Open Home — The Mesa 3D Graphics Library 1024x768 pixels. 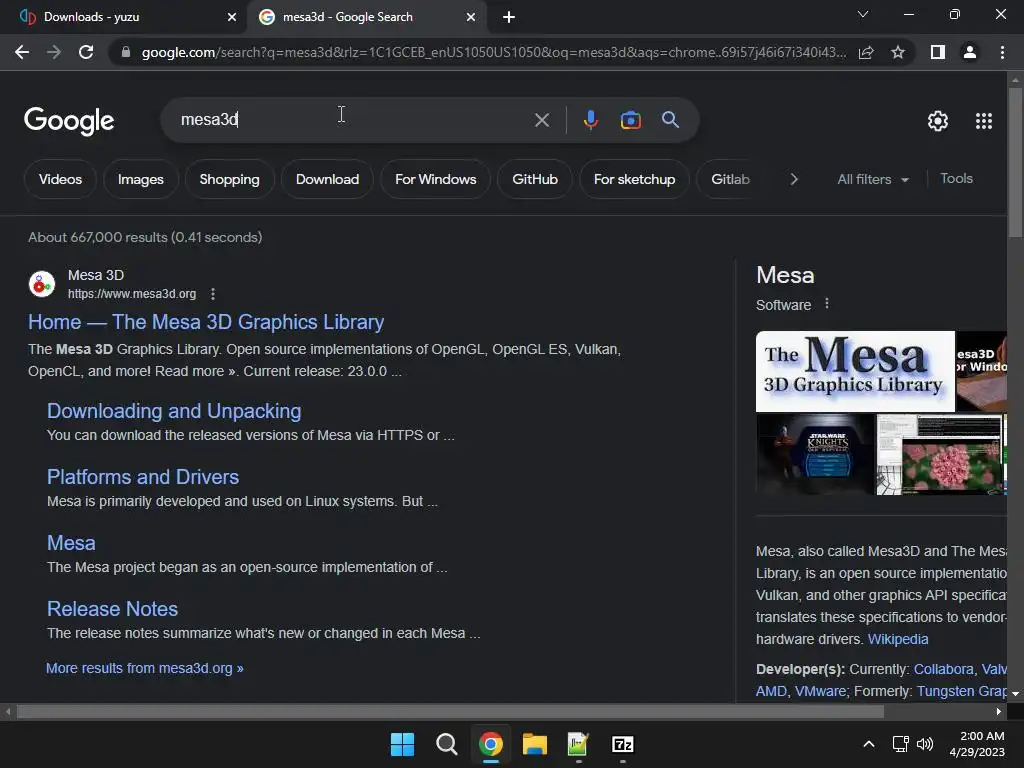[x=206, y=322]
